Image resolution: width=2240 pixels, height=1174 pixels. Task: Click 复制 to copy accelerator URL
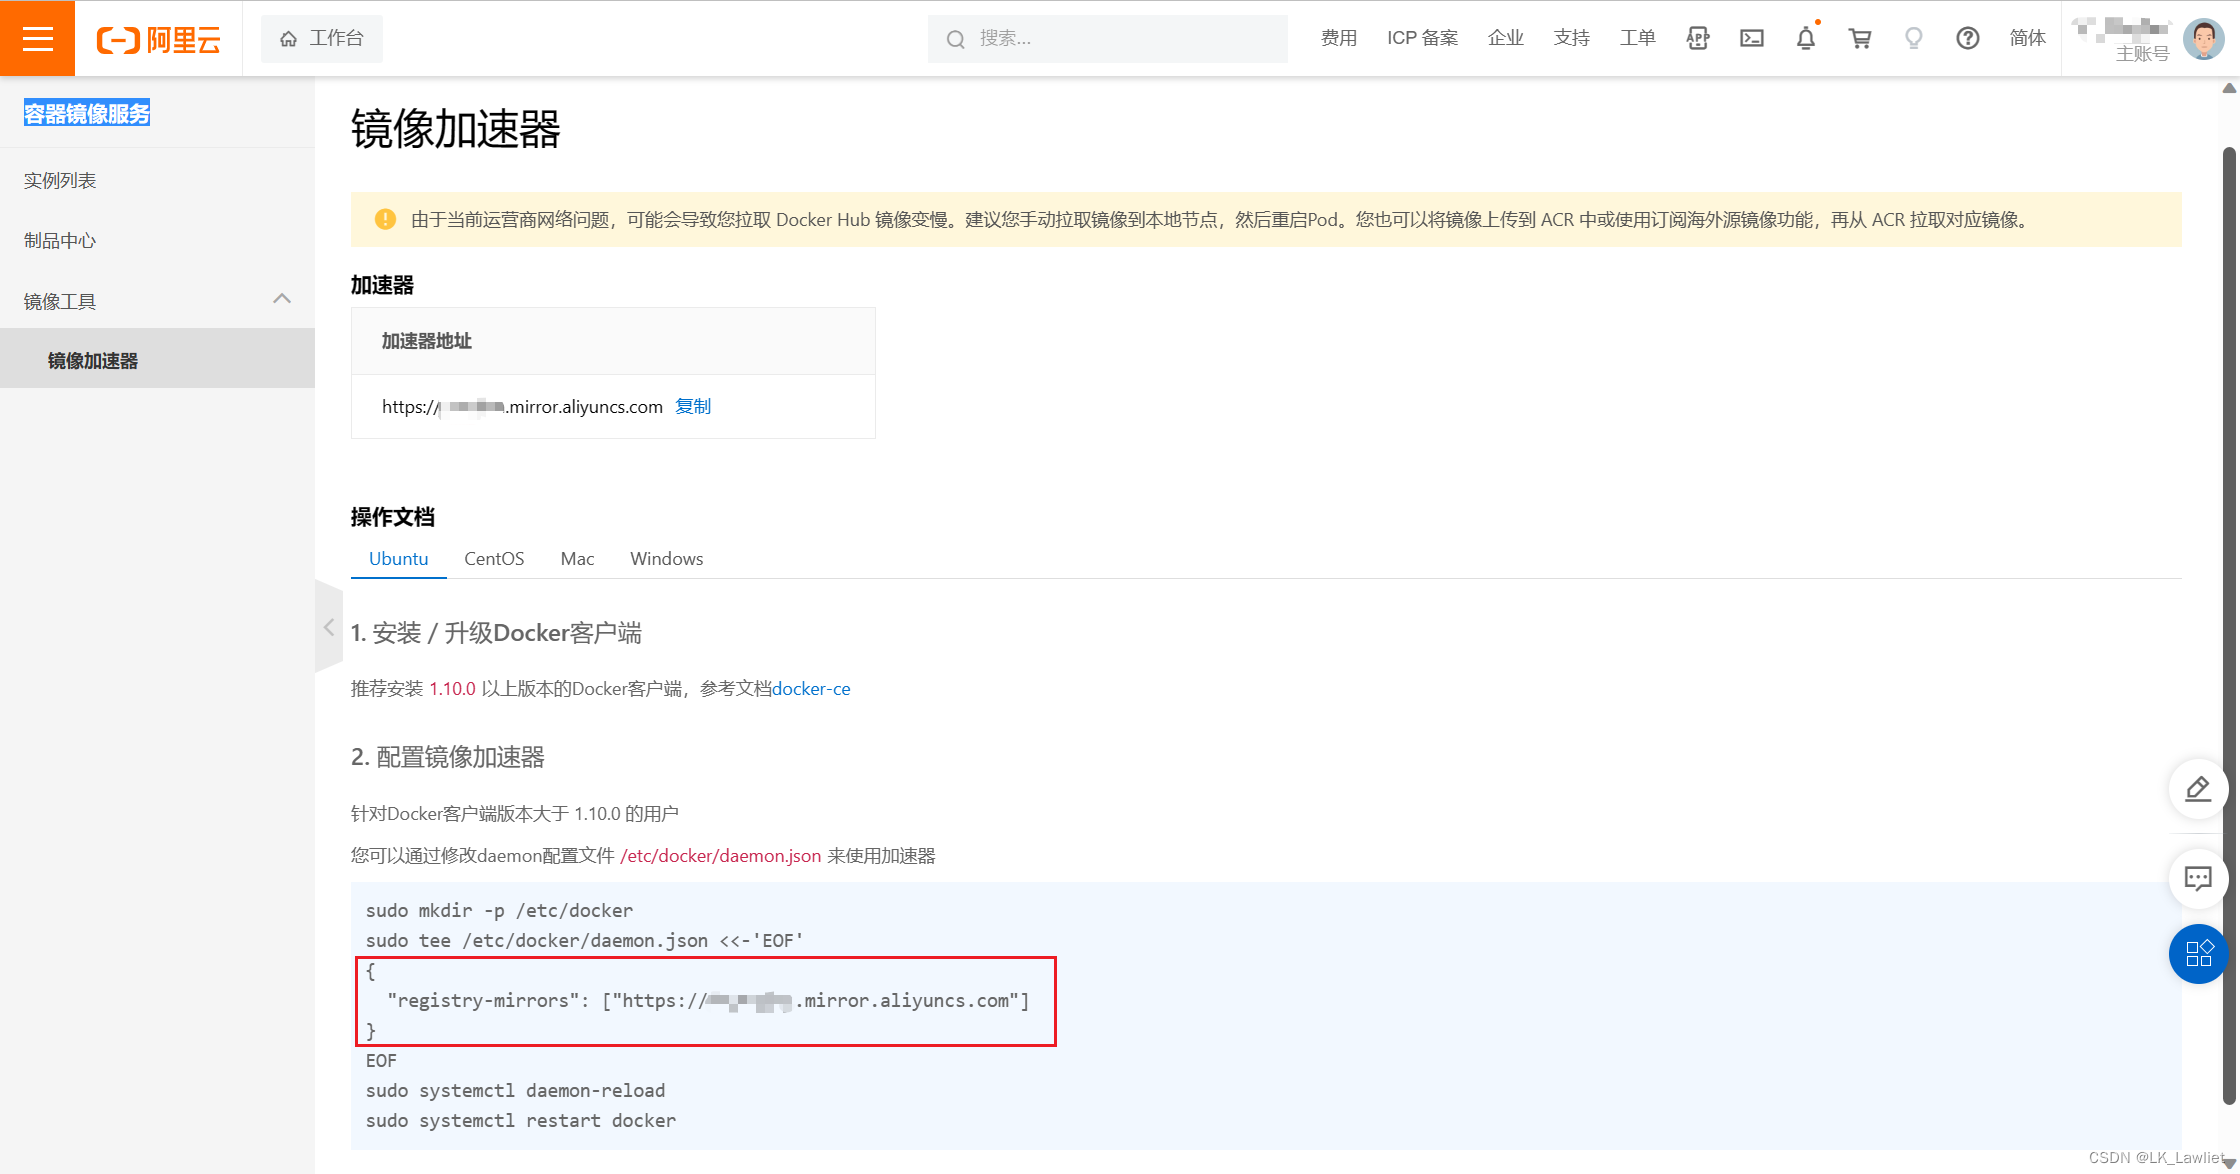[x=690, y=406]
